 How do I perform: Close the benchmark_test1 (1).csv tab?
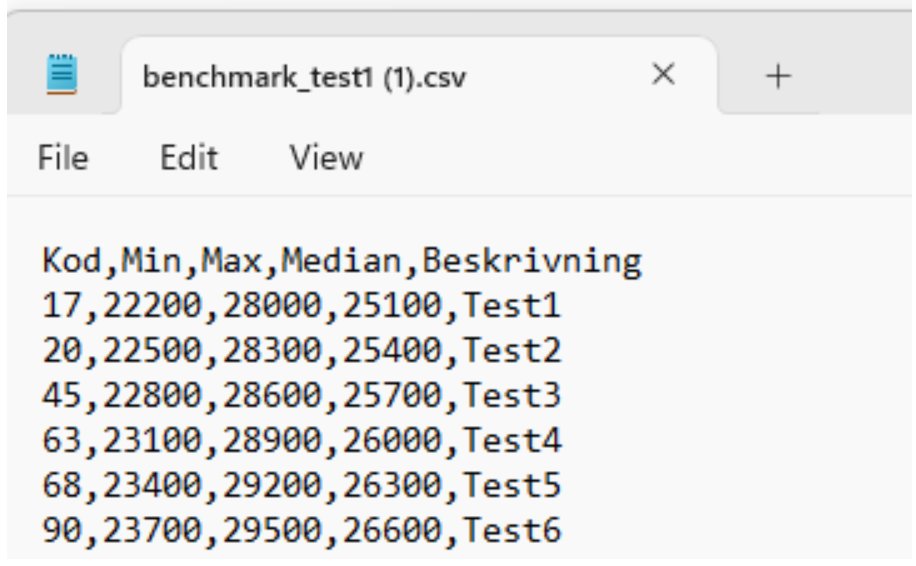[664, 75]
